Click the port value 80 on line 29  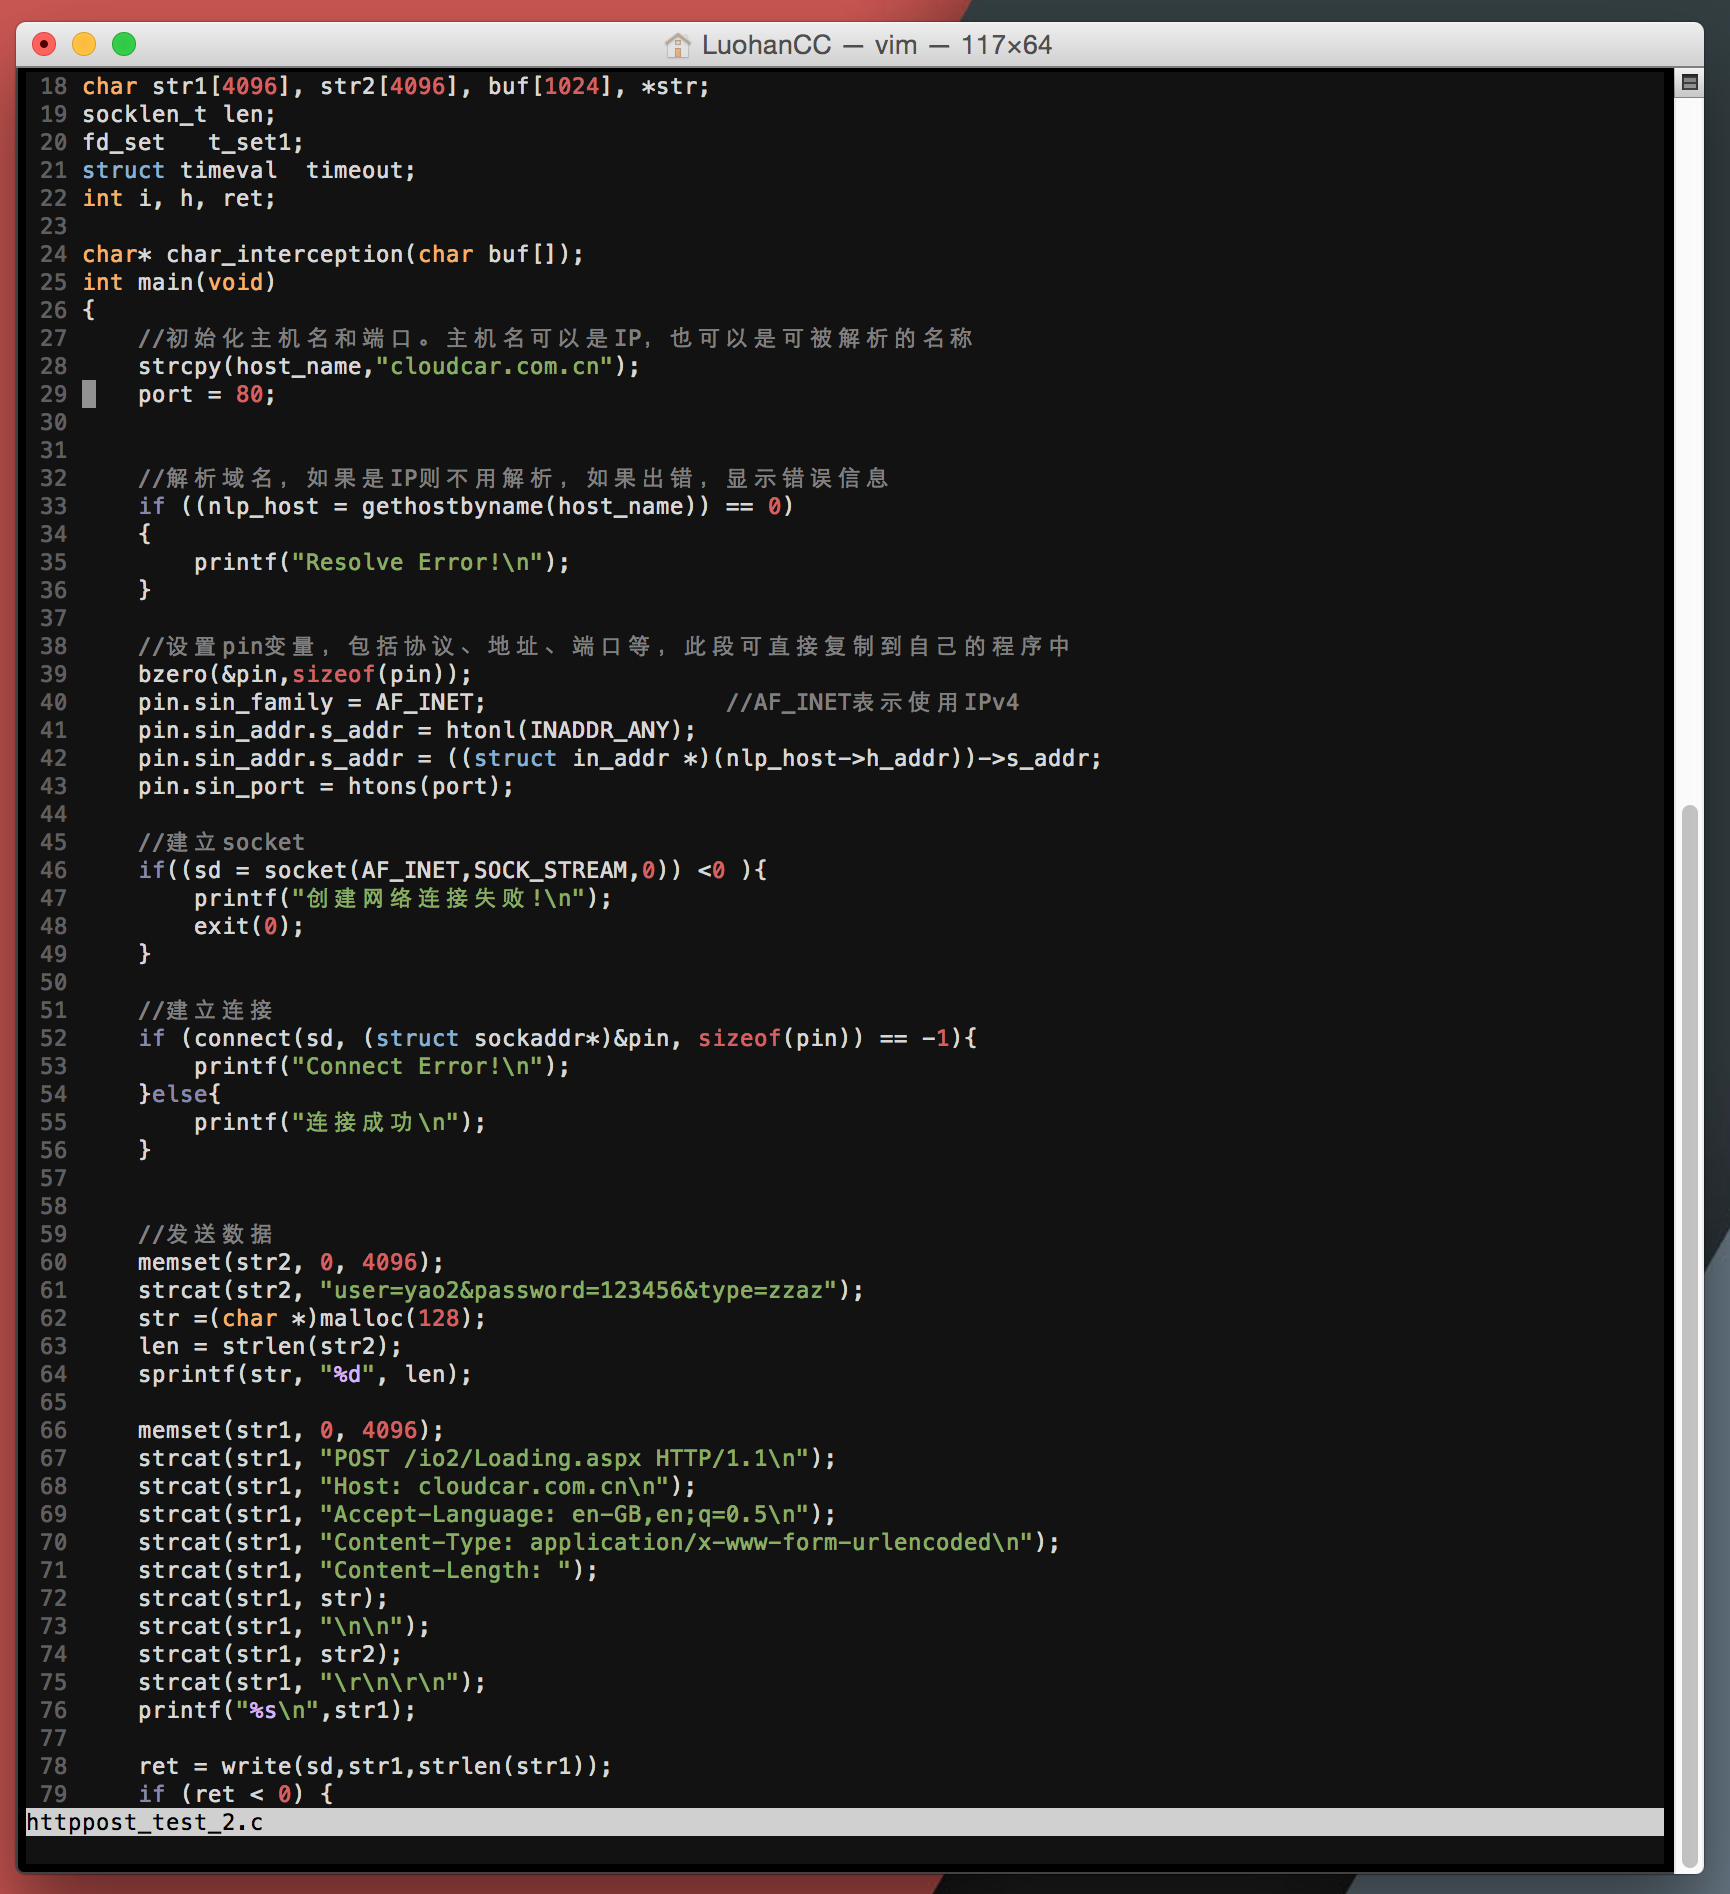pos(249,394)
